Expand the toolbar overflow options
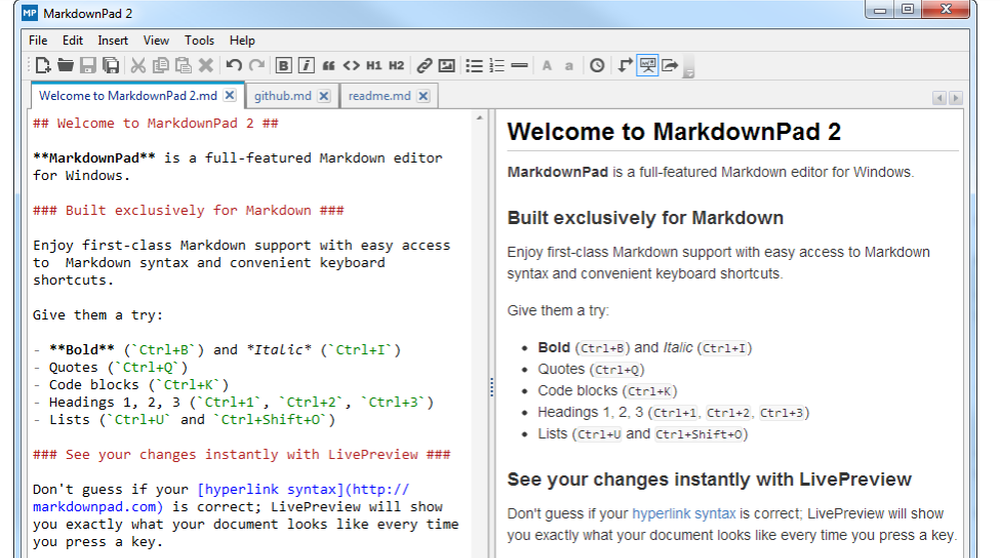This screenshot has height=558, width=1000. [688, 67]
